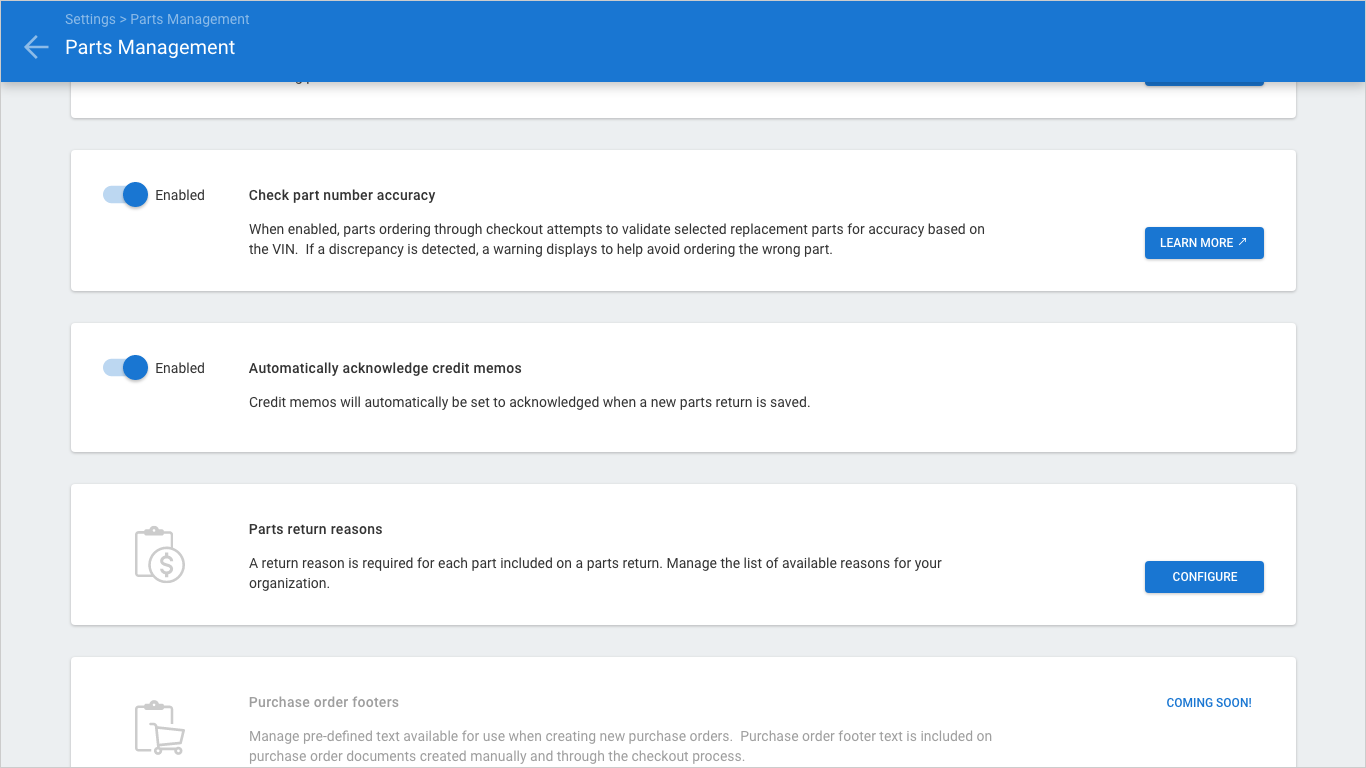Click Automatically acknowledge credit memos heading
The image size is (1366, 768).
tap(385, 368)
